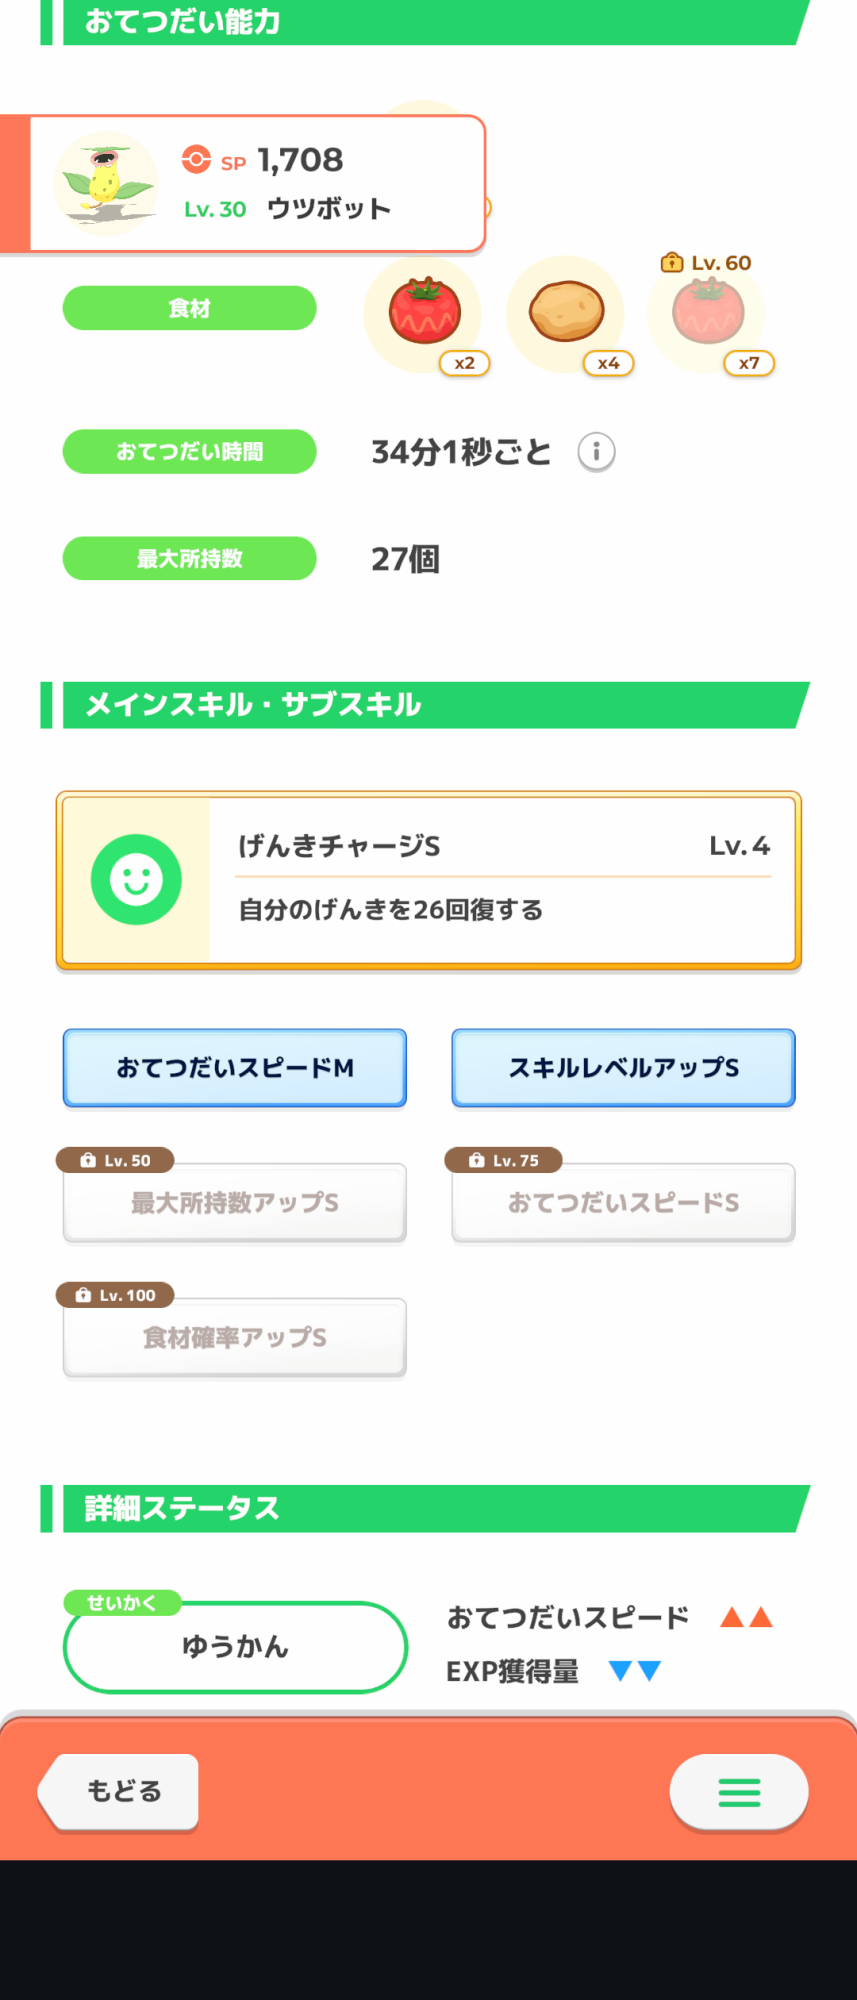Tap the ゆうかん nature box

pos(235,1647)
